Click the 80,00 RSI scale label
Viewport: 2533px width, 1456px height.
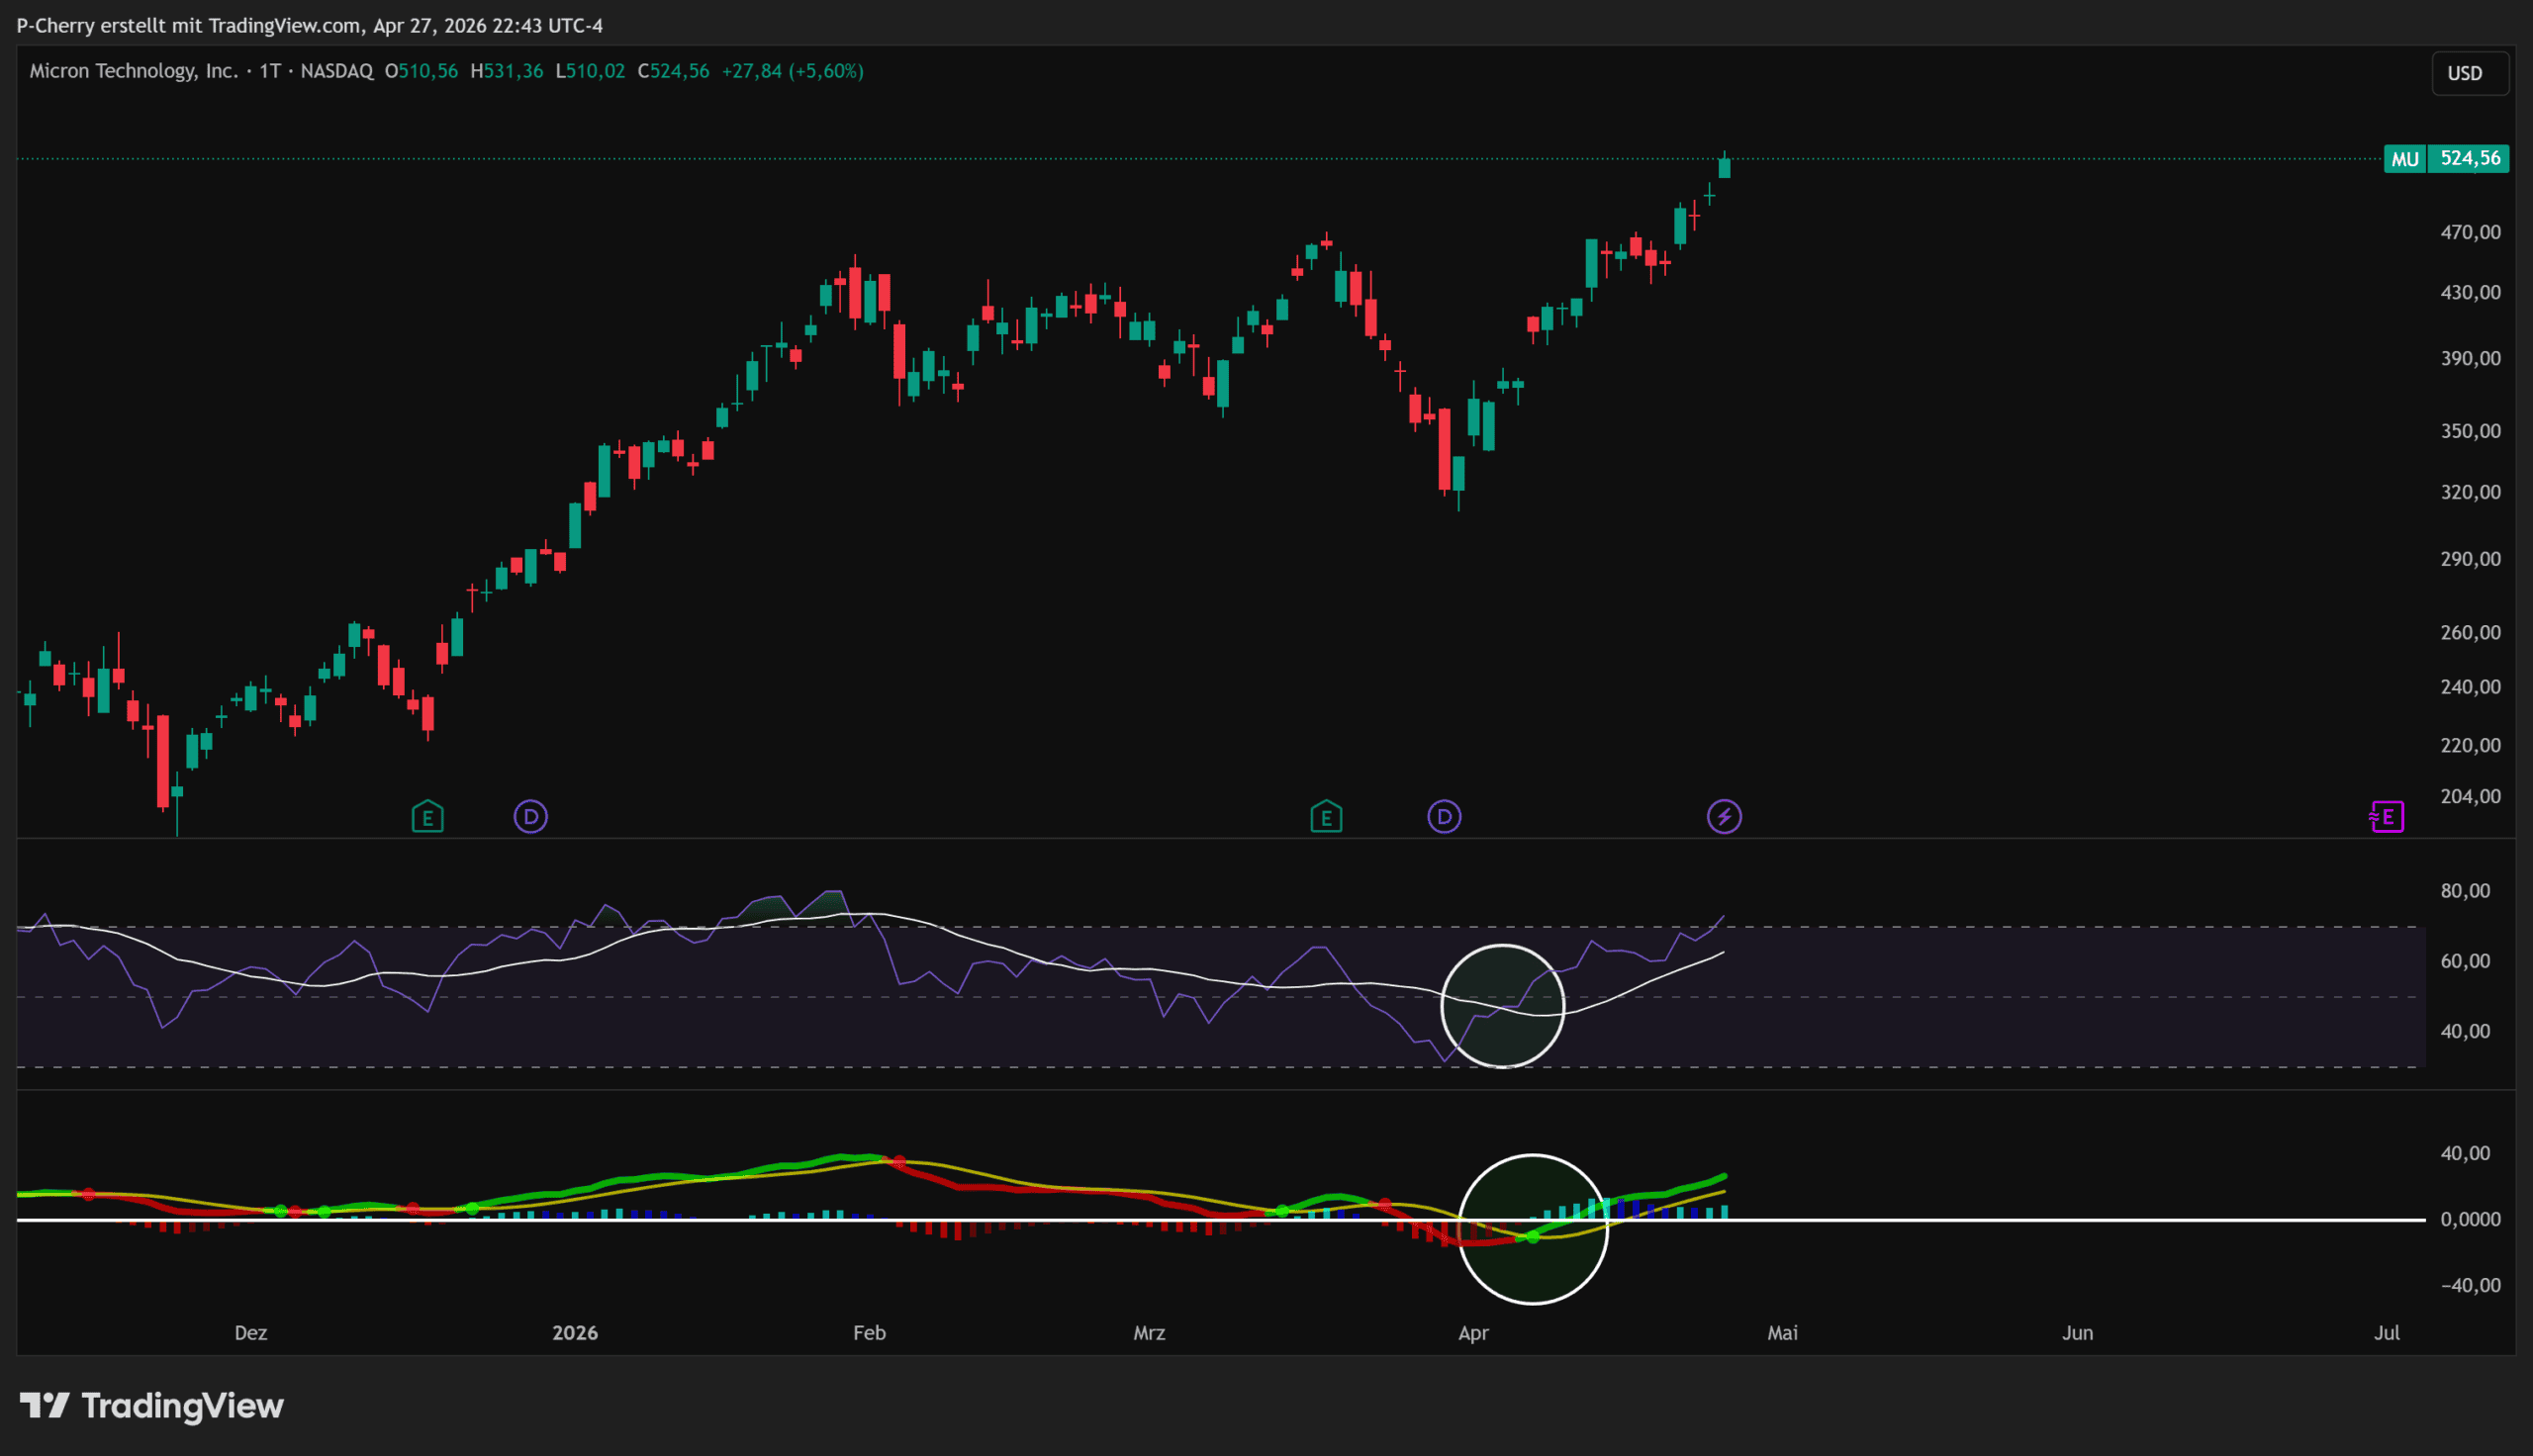(2465, 890)
